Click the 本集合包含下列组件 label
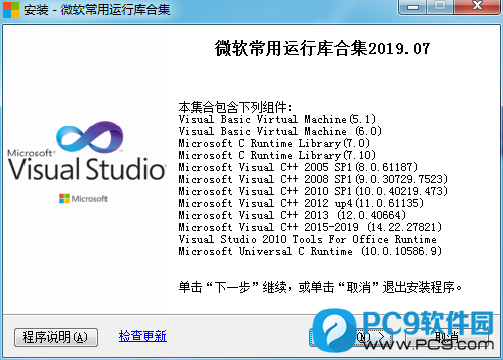Viewport: 503px width, 360px height. [x=235, y=107]
